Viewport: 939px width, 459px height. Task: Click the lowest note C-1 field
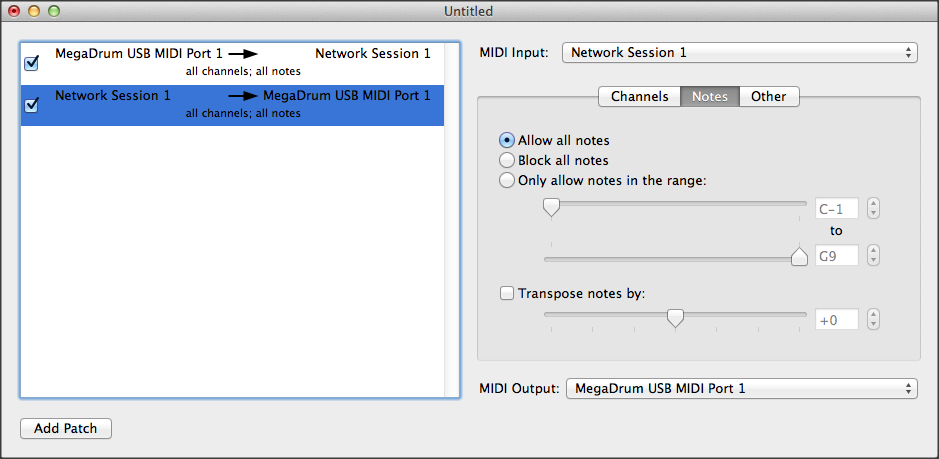tap(837, 209)
